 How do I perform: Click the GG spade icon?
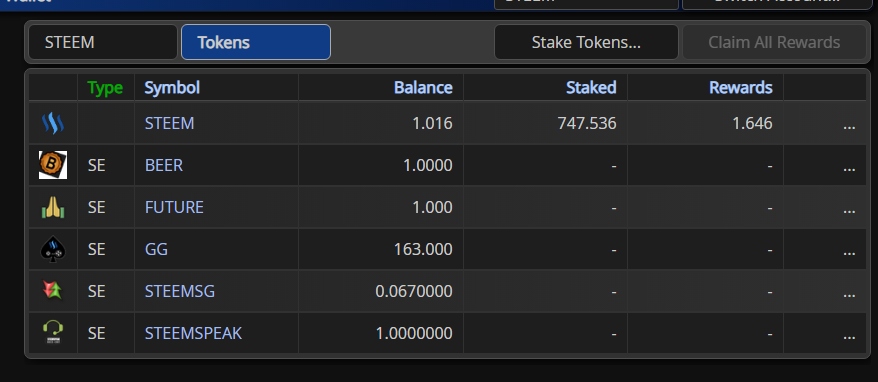(53, 249)
